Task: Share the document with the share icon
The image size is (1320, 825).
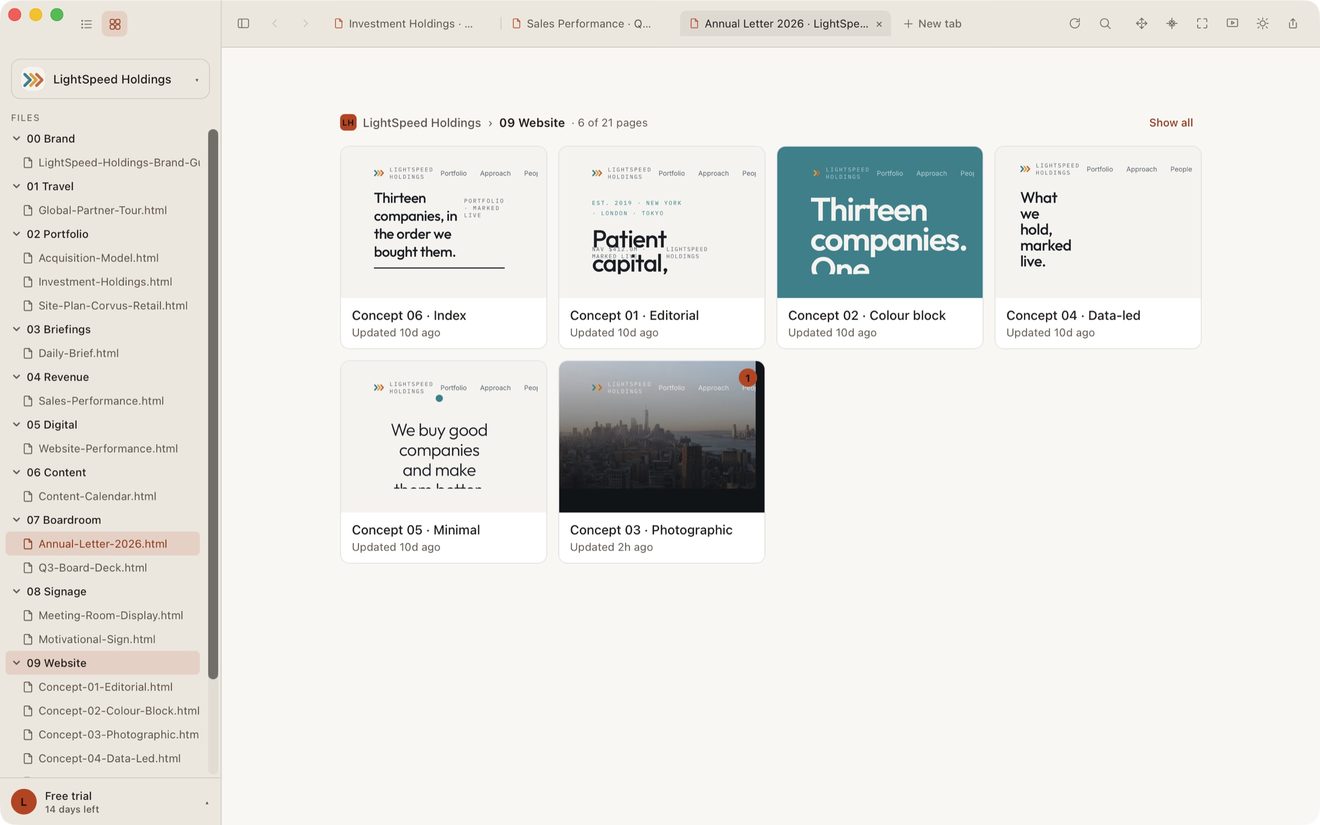Action: (x=1293, y=24)
